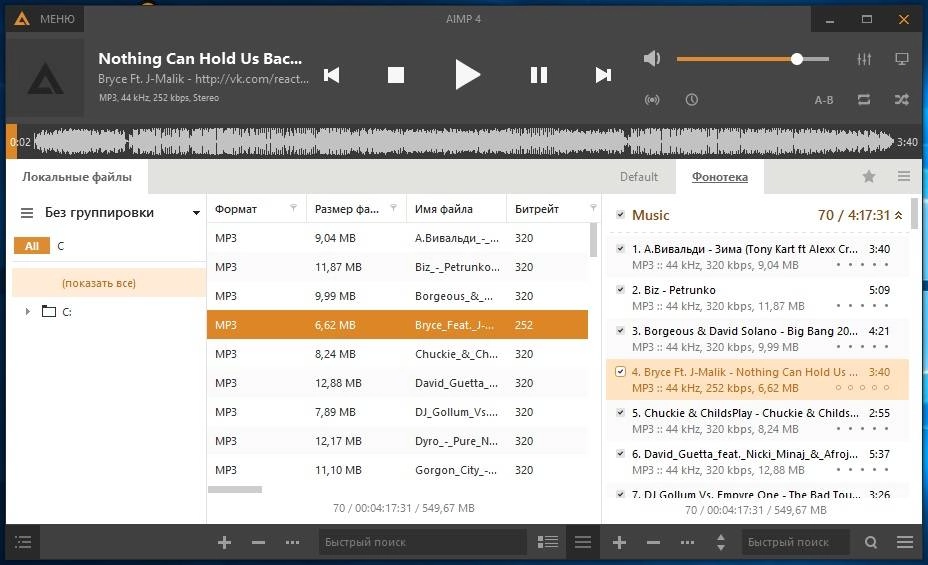Click the playlist vertical scrollbar
The height and width of the screenshot is (565, 928).
(914, 214)
